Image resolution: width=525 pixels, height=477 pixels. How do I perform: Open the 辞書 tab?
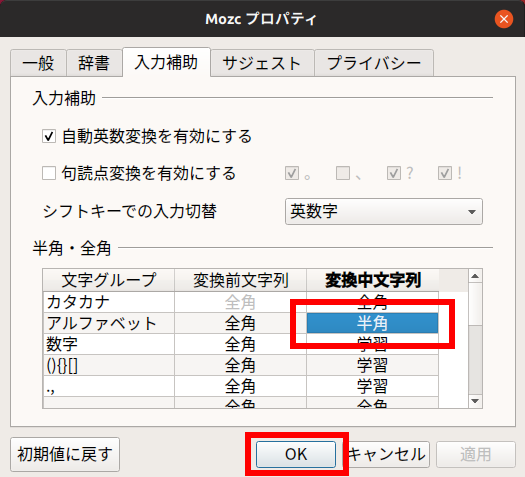[x=94, y=63]
